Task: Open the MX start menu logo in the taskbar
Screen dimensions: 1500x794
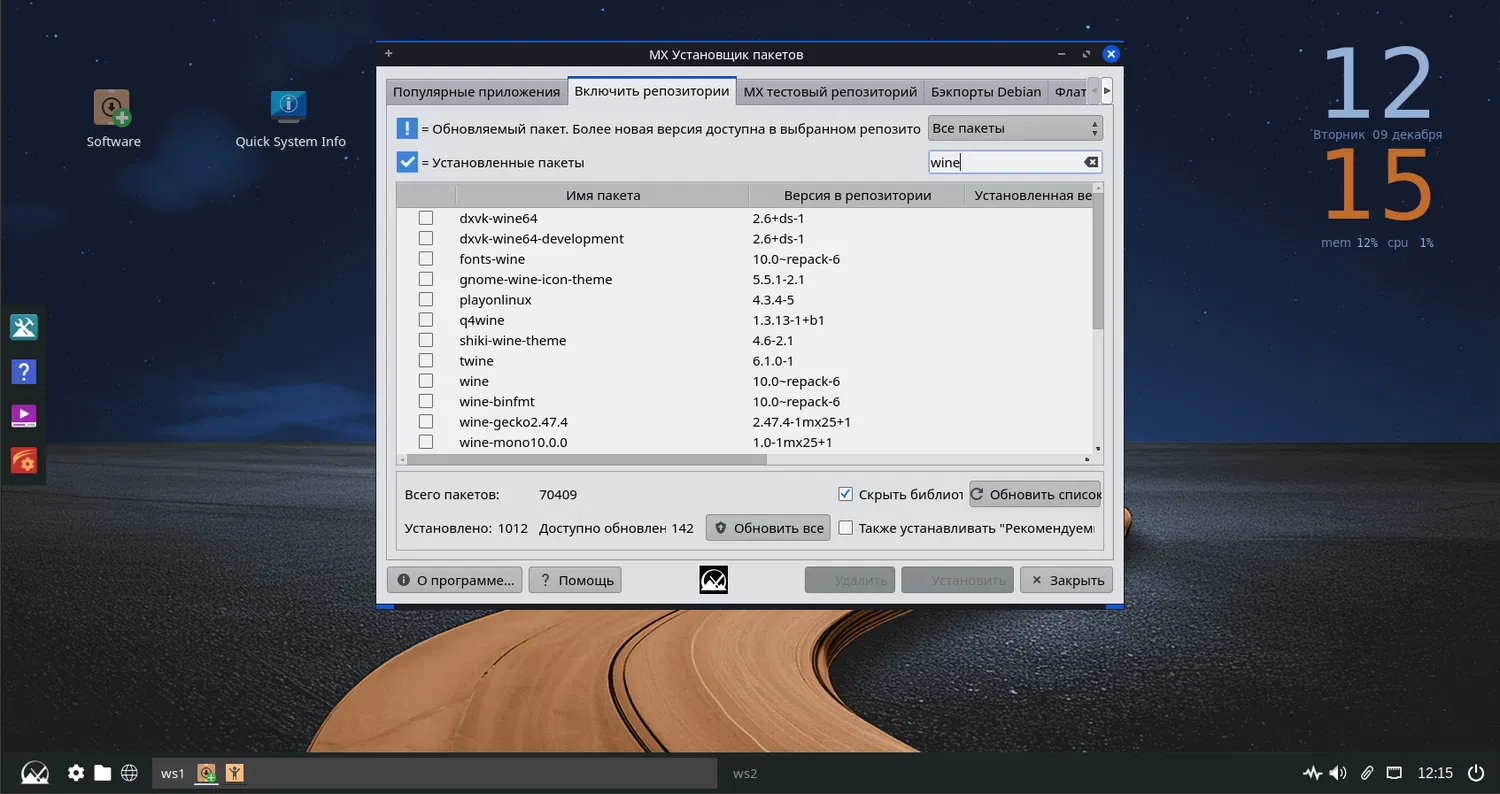Action: (x=35, y=773)
